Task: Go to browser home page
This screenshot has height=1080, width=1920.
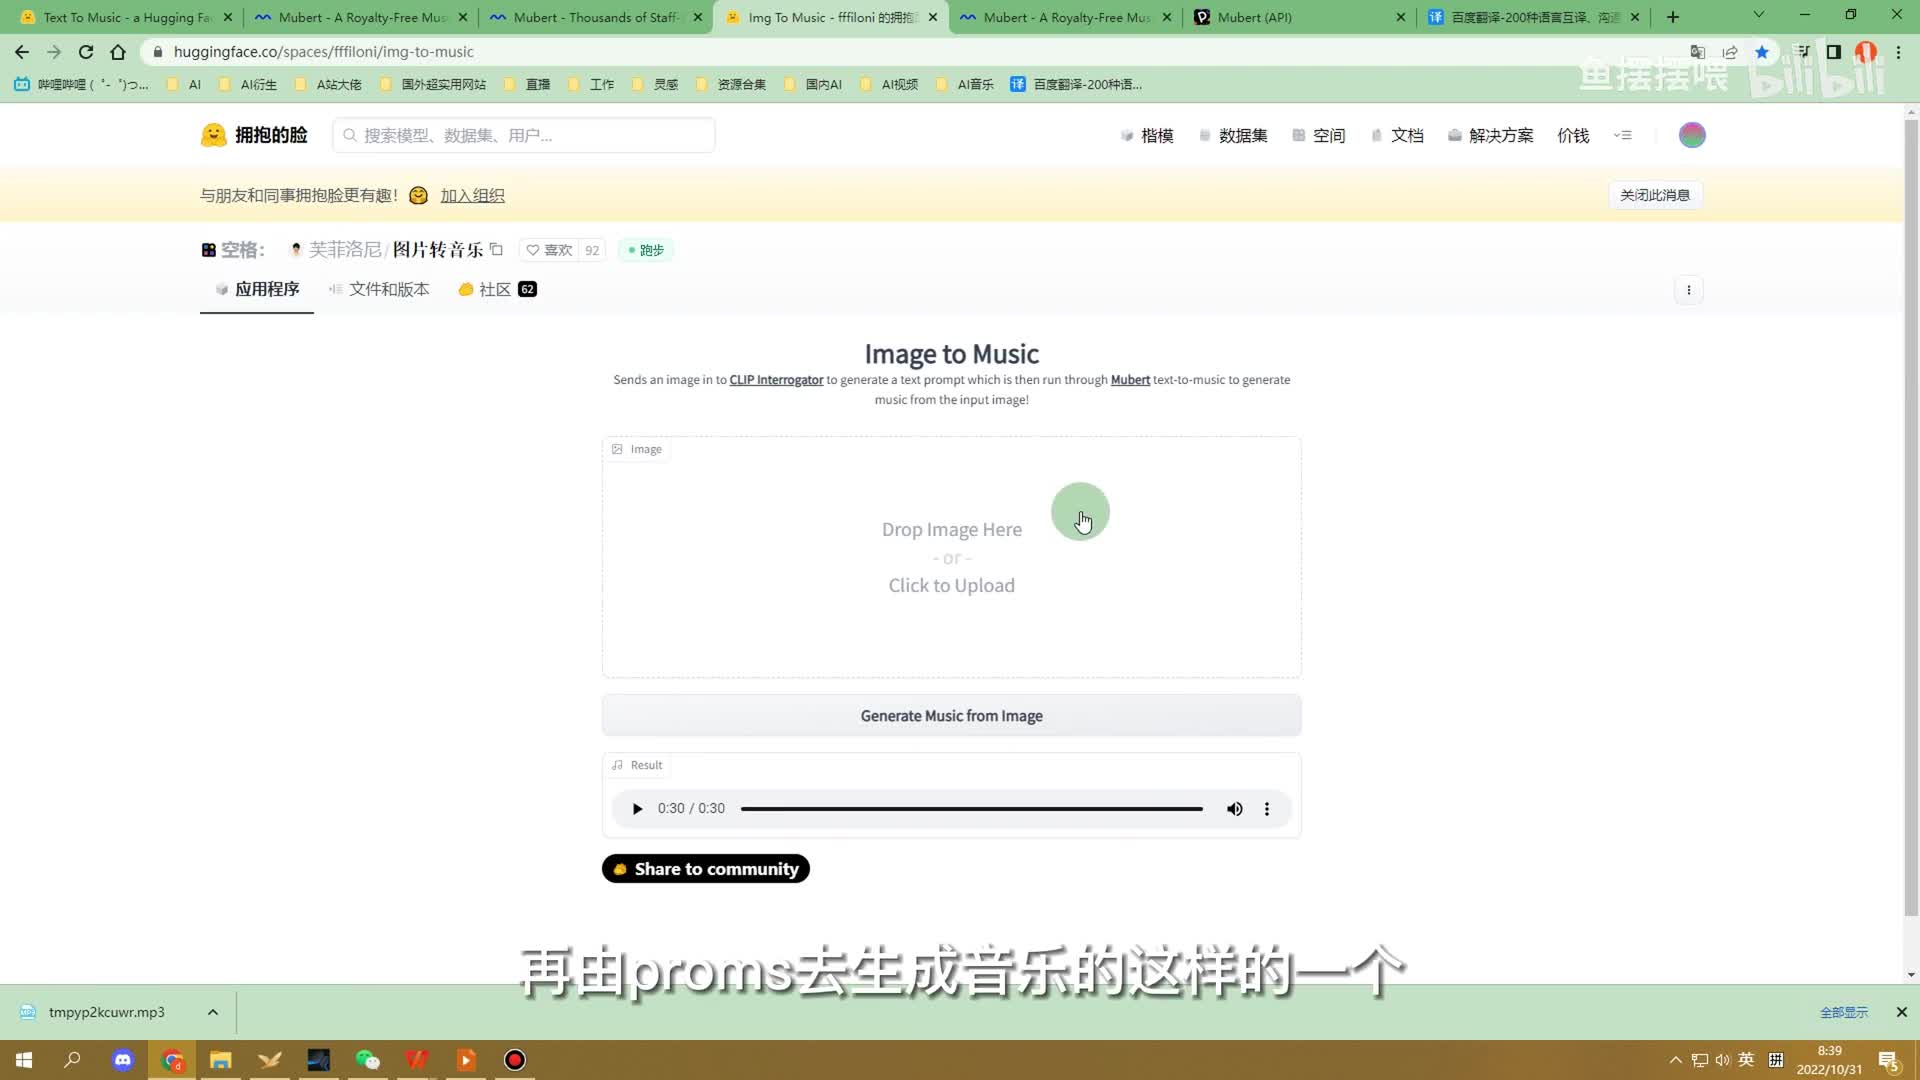Action: pyautogui.click(x=118, y=52)
